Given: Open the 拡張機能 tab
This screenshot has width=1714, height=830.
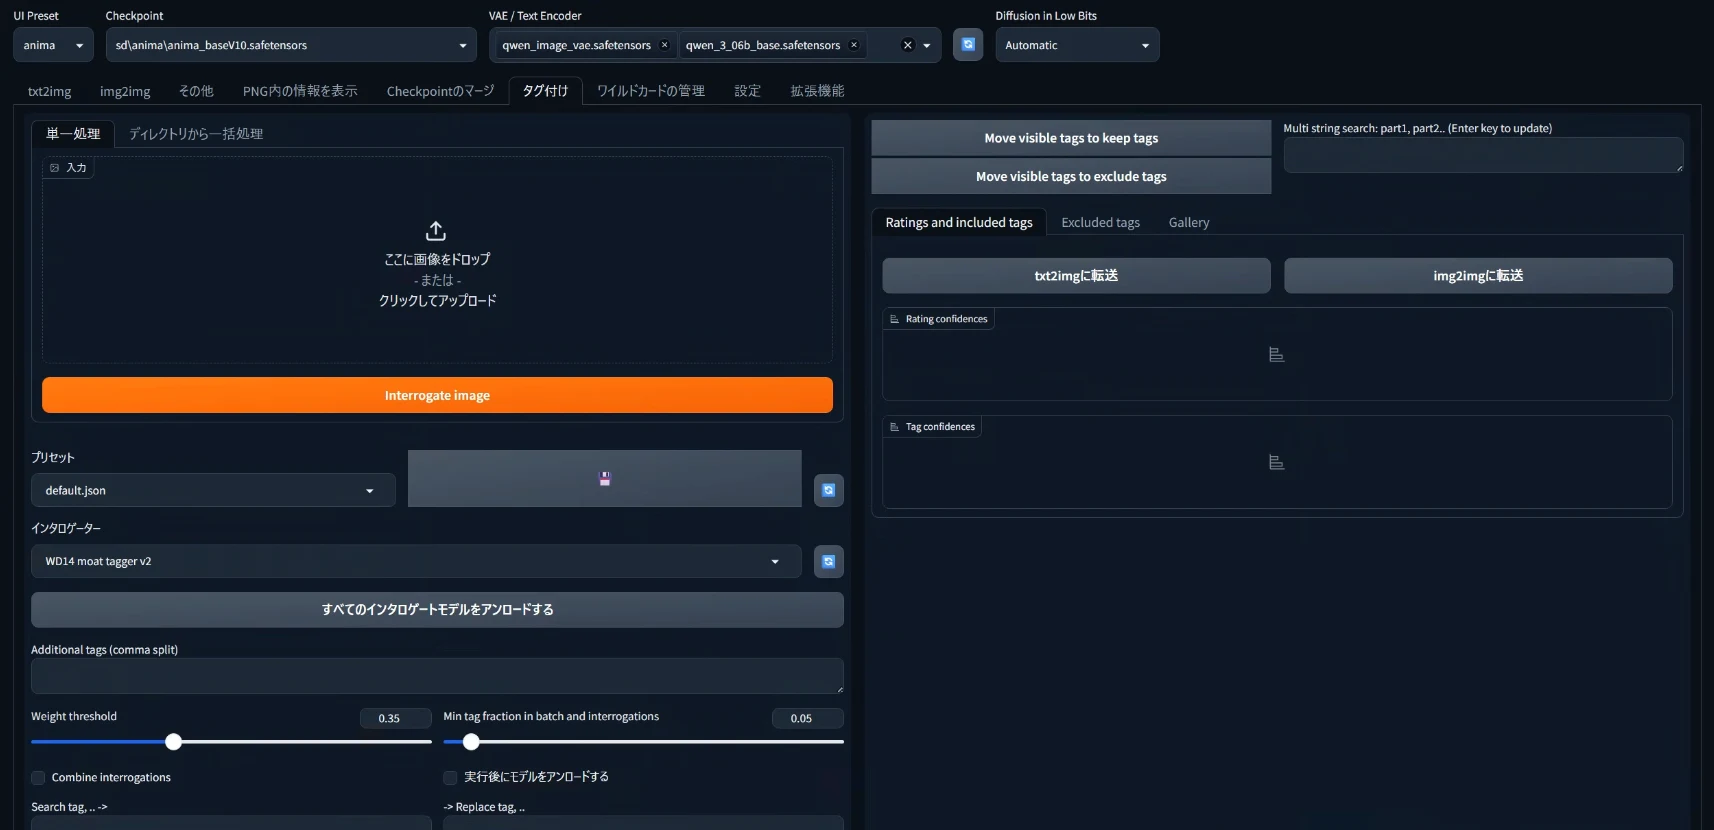Looking at the screenshot, I should pyautogui.click(x=817, y=91).
